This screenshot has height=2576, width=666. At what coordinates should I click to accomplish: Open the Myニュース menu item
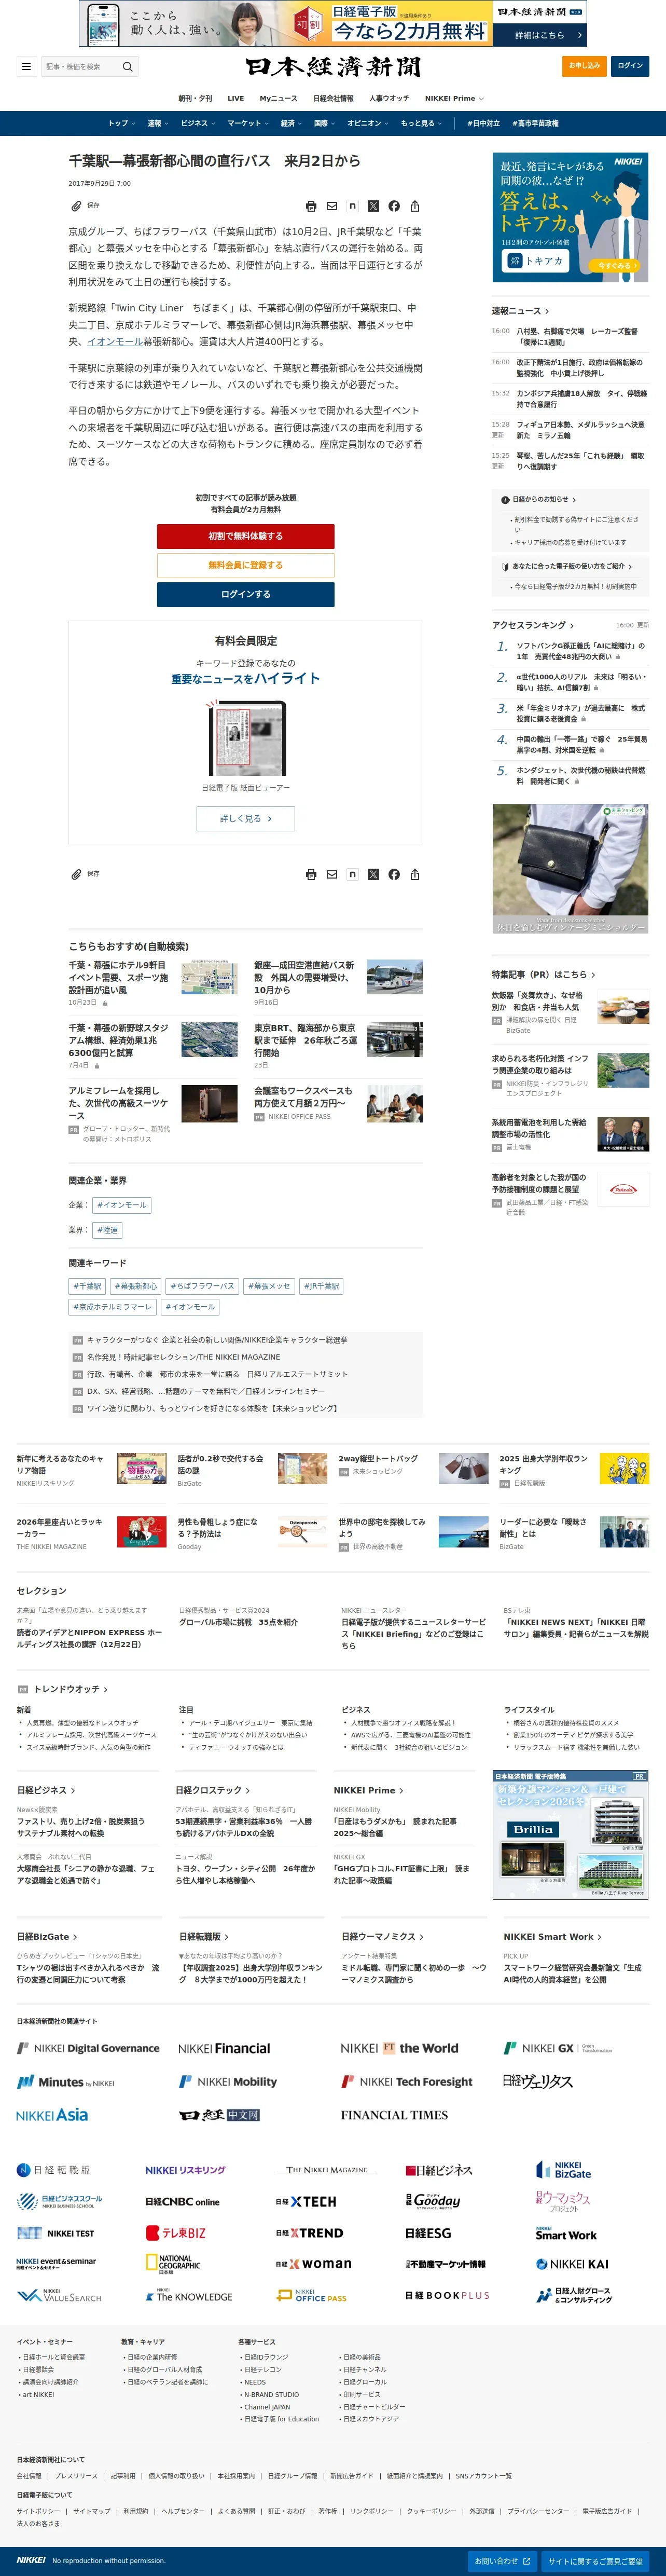278,98
